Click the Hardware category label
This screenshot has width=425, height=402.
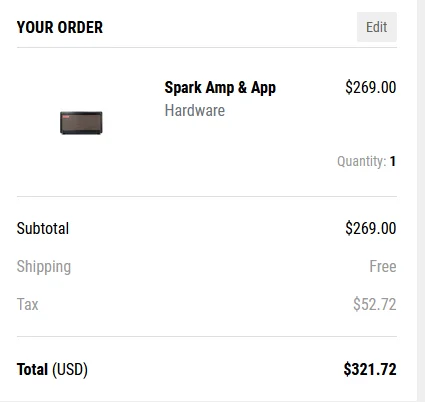pyautogui.click(x=195, y=111)
